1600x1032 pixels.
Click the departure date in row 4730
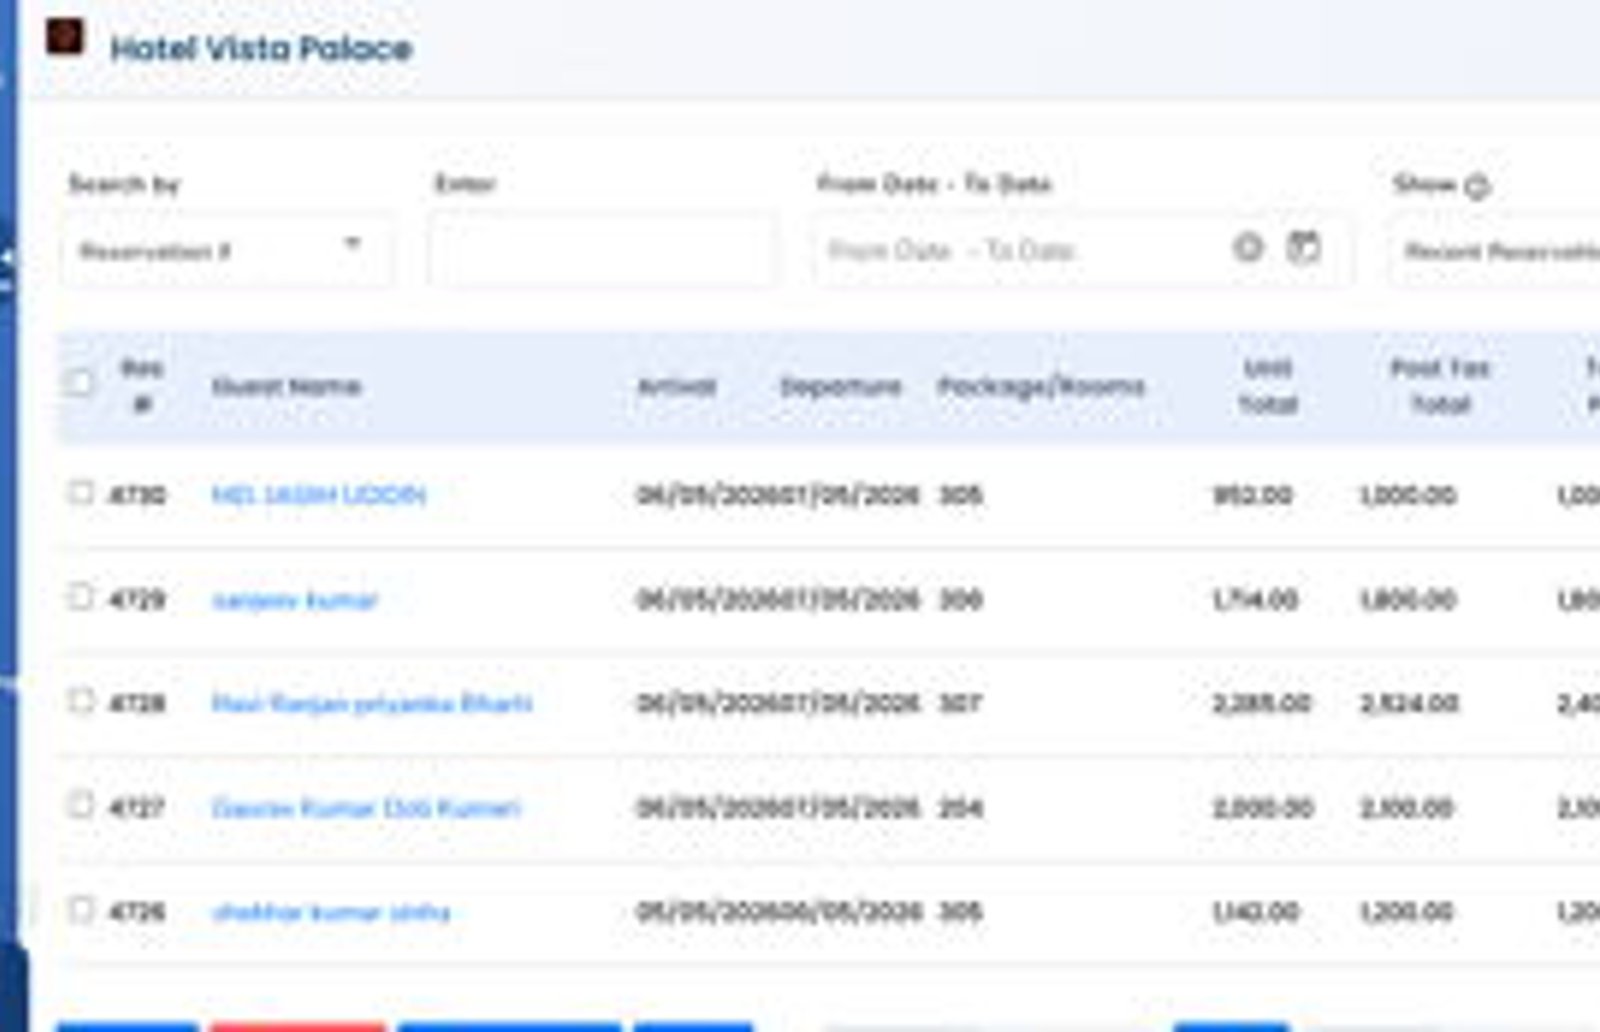pyautogui.click(x=849, y=495)
